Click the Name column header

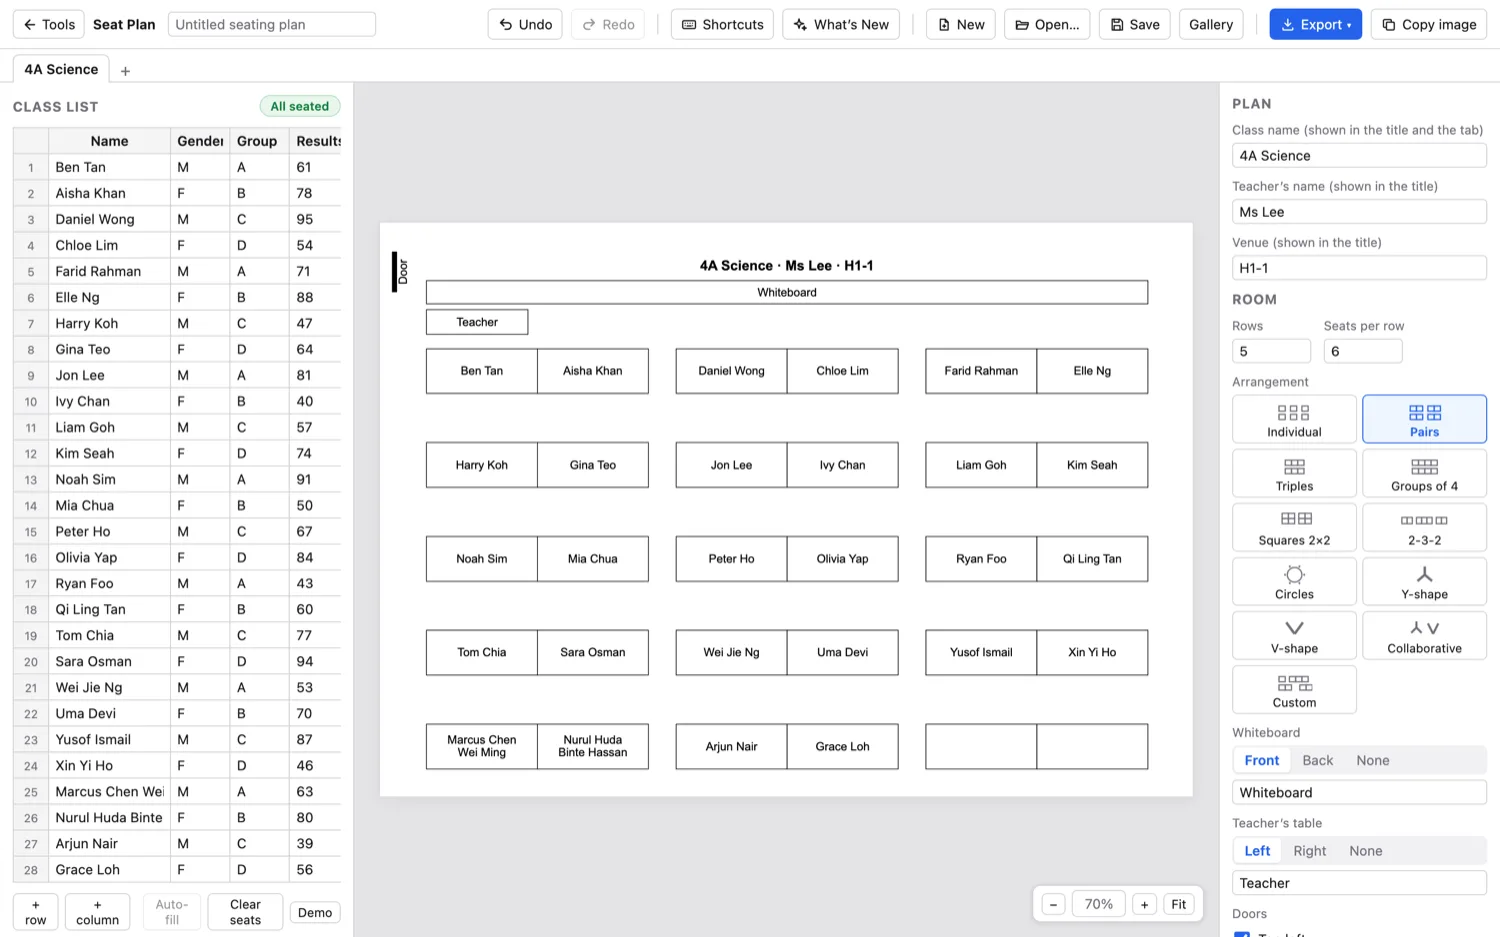point(109,141)
